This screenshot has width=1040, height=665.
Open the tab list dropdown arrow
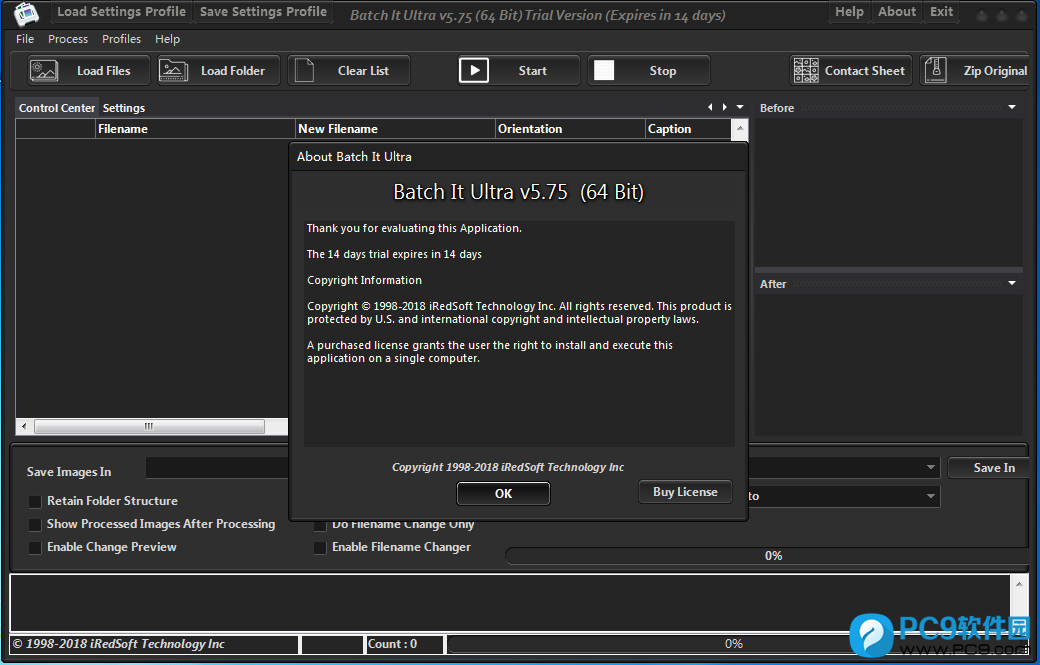tap(740, 107)
